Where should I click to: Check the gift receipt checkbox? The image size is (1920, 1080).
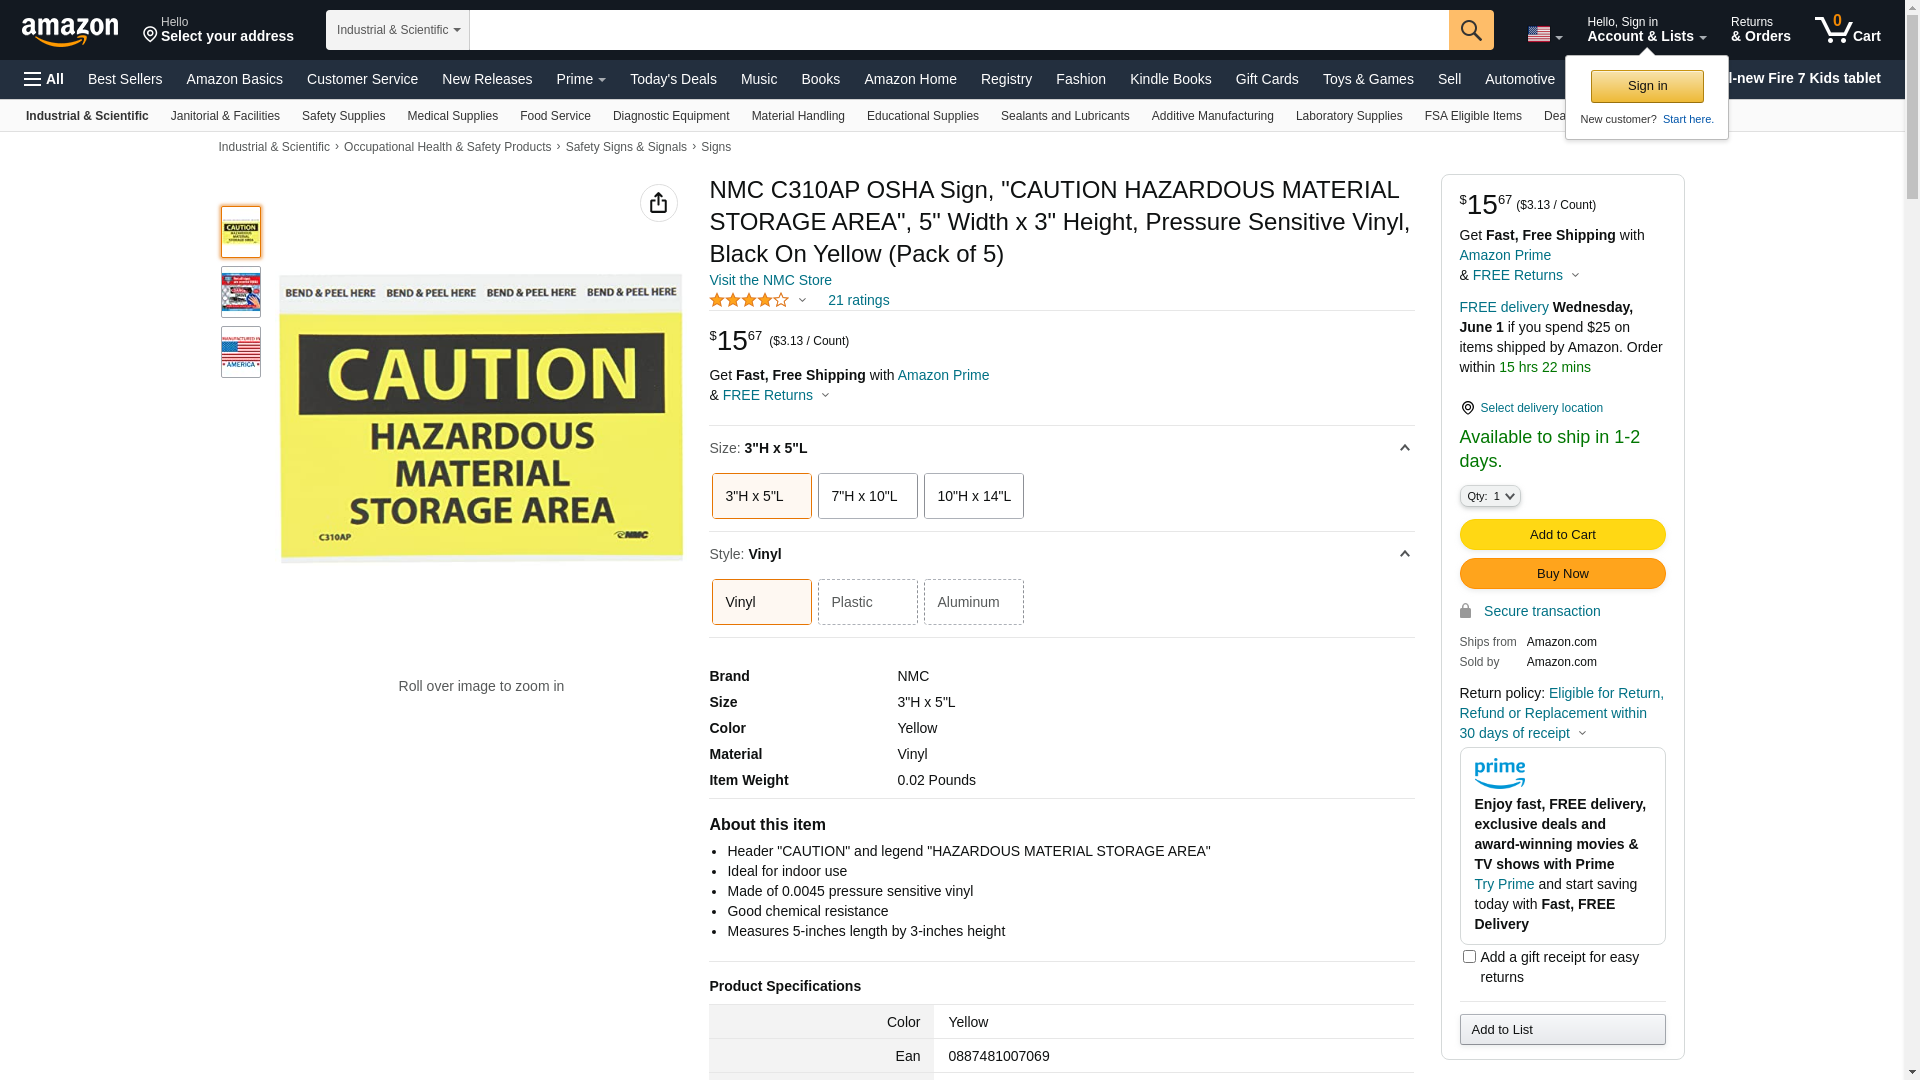tap(1469, 957)
